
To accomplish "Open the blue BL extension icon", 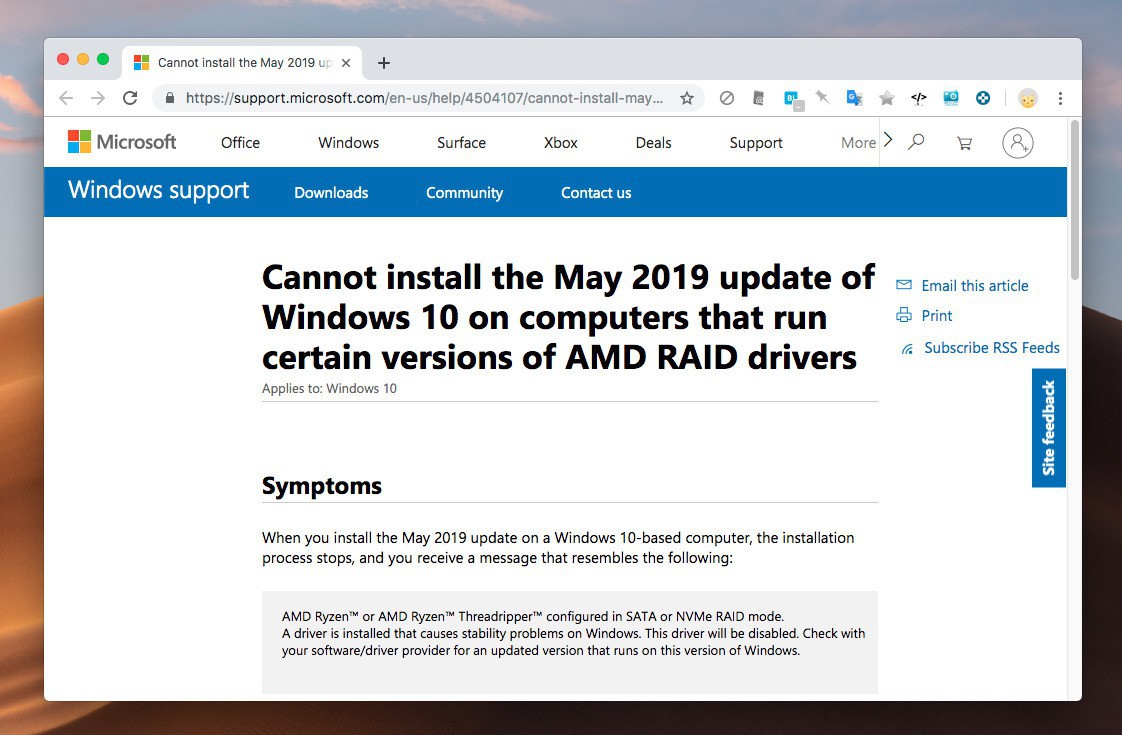I will pos(793,99).
